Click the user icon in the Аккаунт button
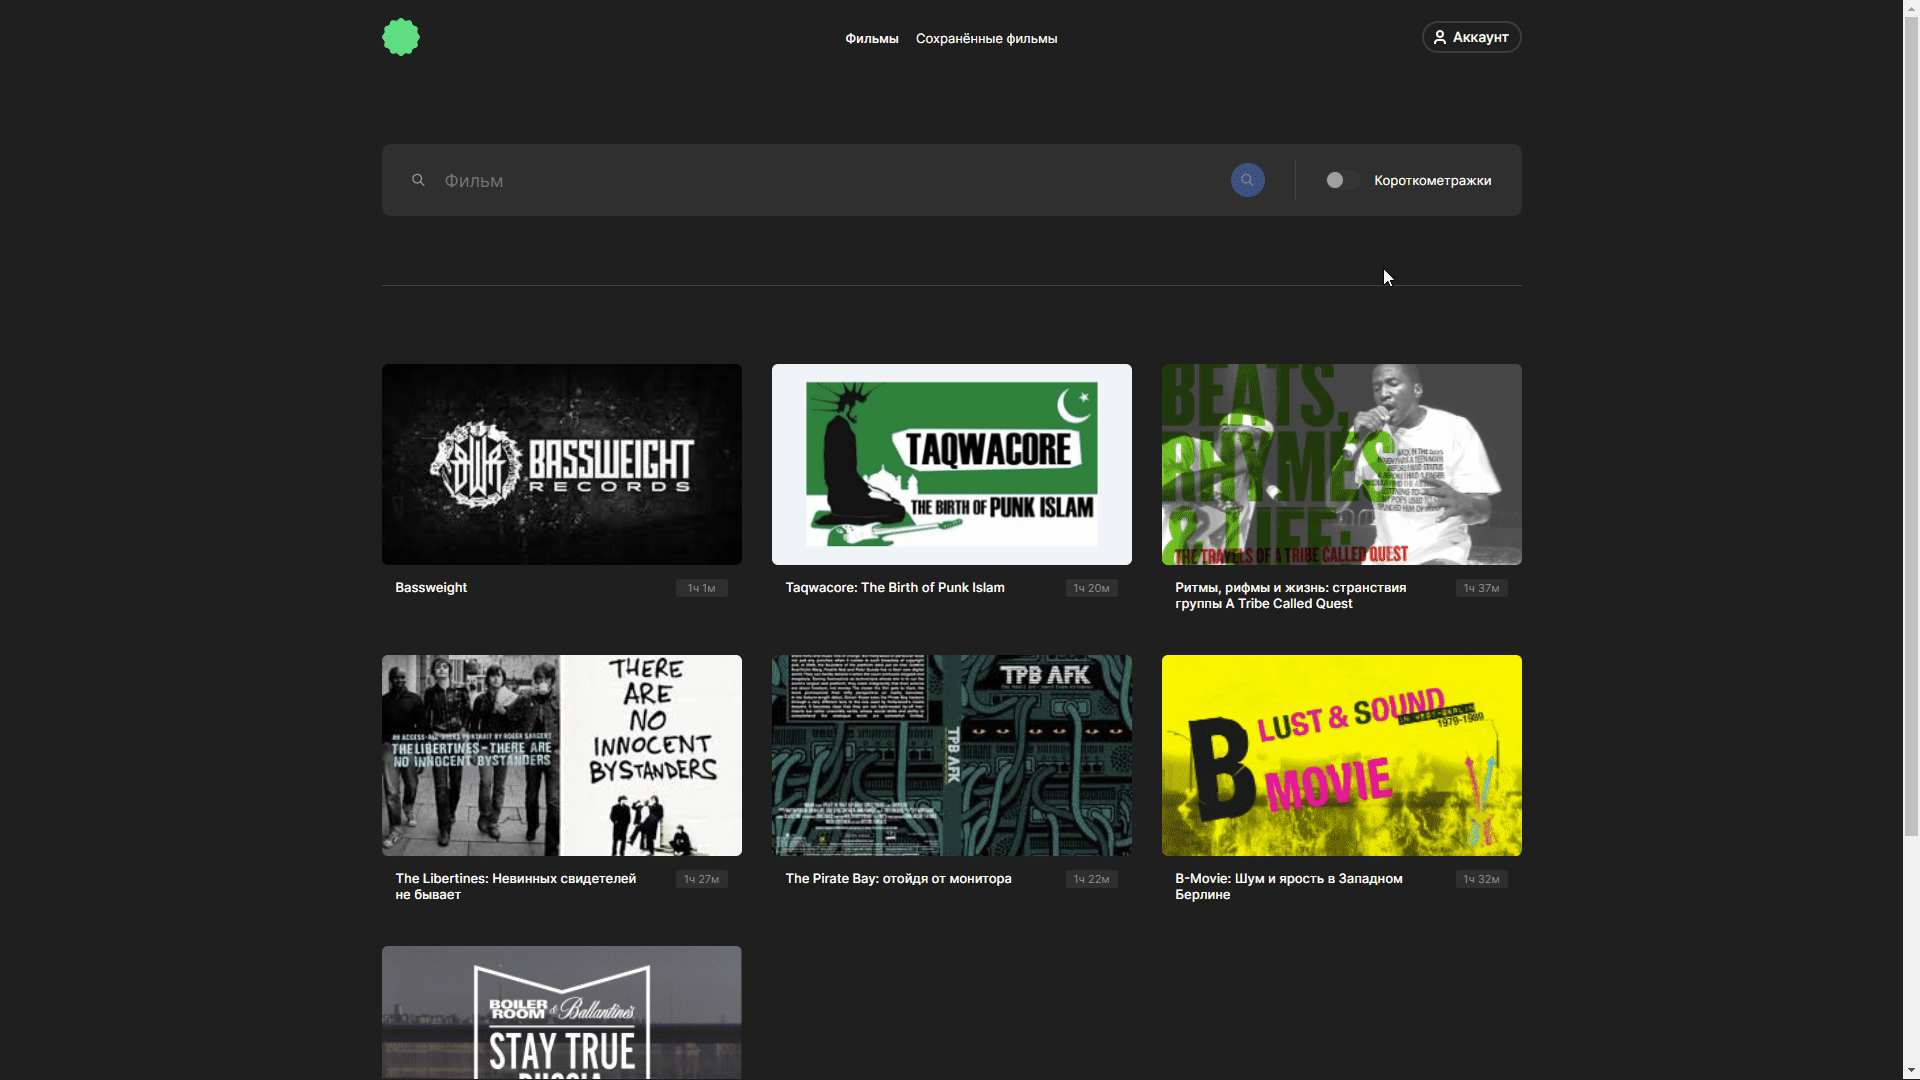The image size is (1920, 1080). coord(1441,37)
